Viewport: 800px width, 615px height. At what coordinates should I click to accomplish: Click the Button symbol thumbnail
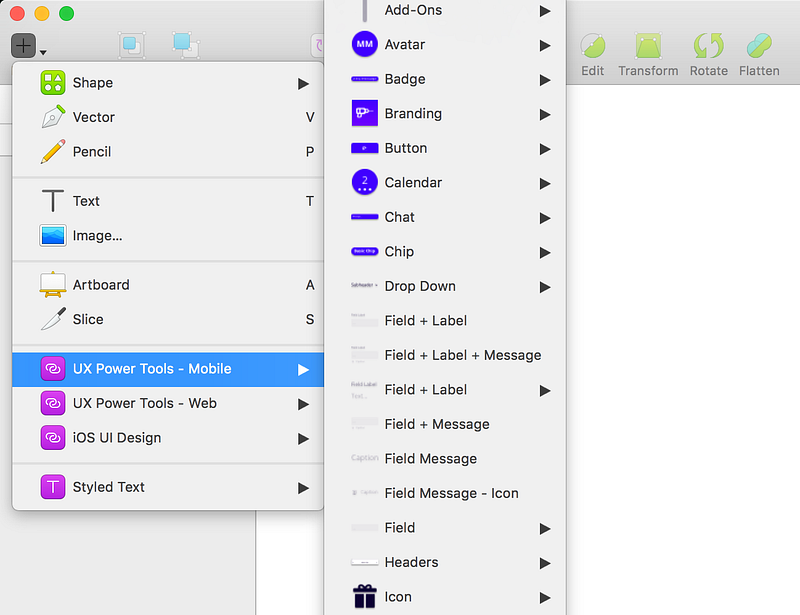[365, 148]
